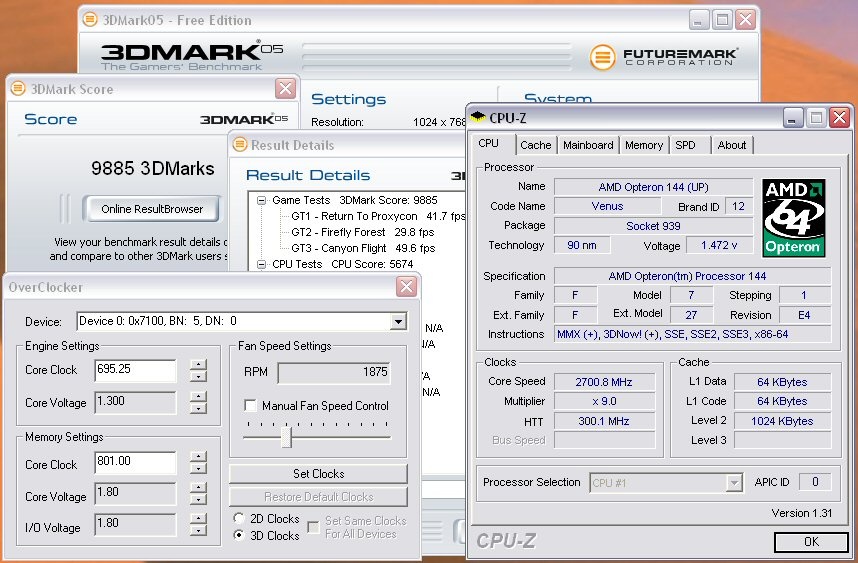Image resolution: width=858 pixels, height=563 pixels.
Task: Switch to the Memory tab
Action: (x=644, y=145)
